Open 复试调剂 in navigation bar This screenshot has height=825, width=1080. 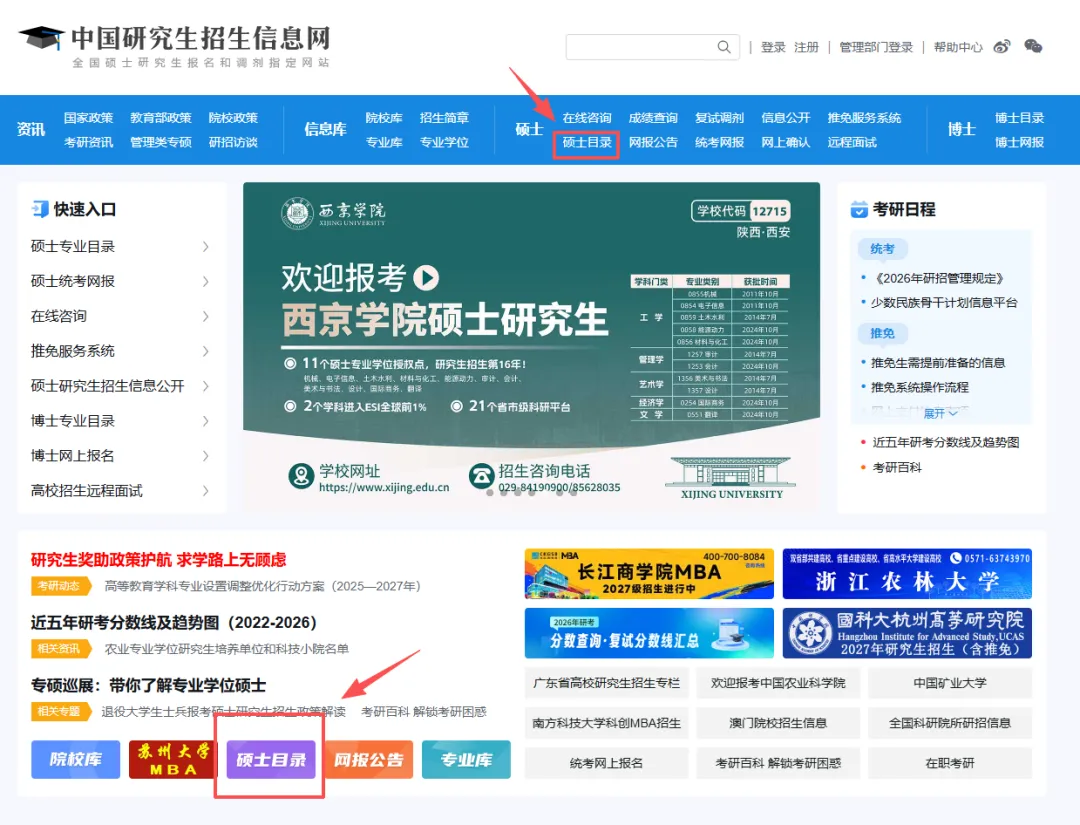tap(719, 118)
